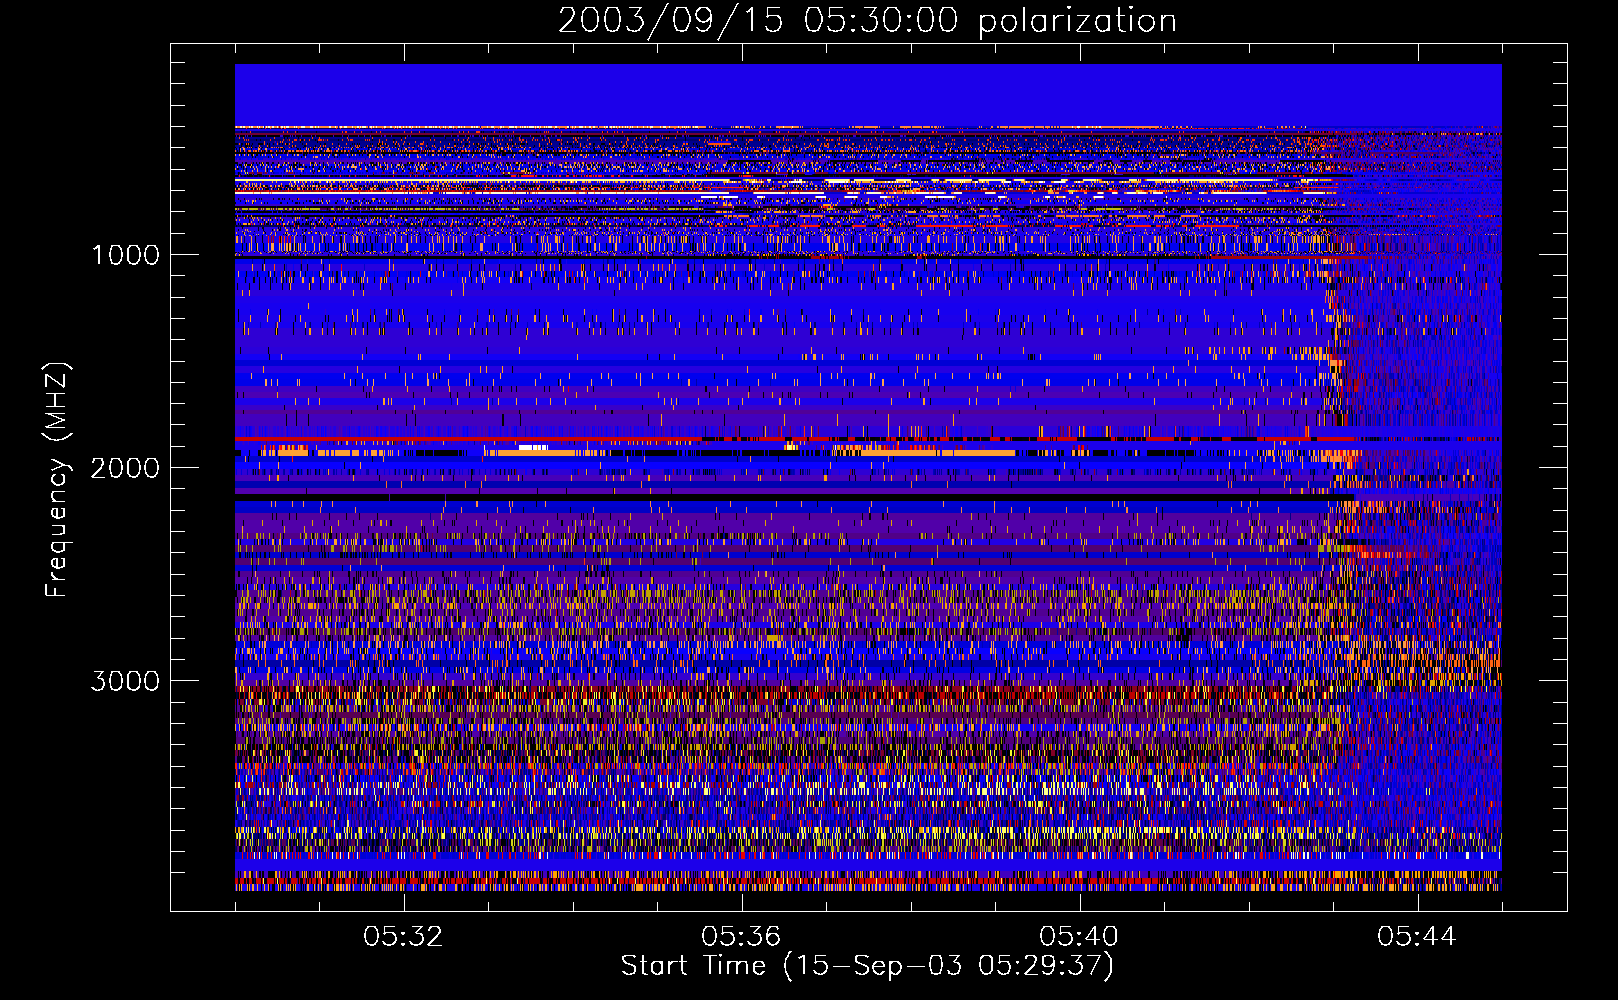Viewport: 1618px width, 1000px height.
Task: Click the 05:32 time tick label
Action: [x=404, y=937]
